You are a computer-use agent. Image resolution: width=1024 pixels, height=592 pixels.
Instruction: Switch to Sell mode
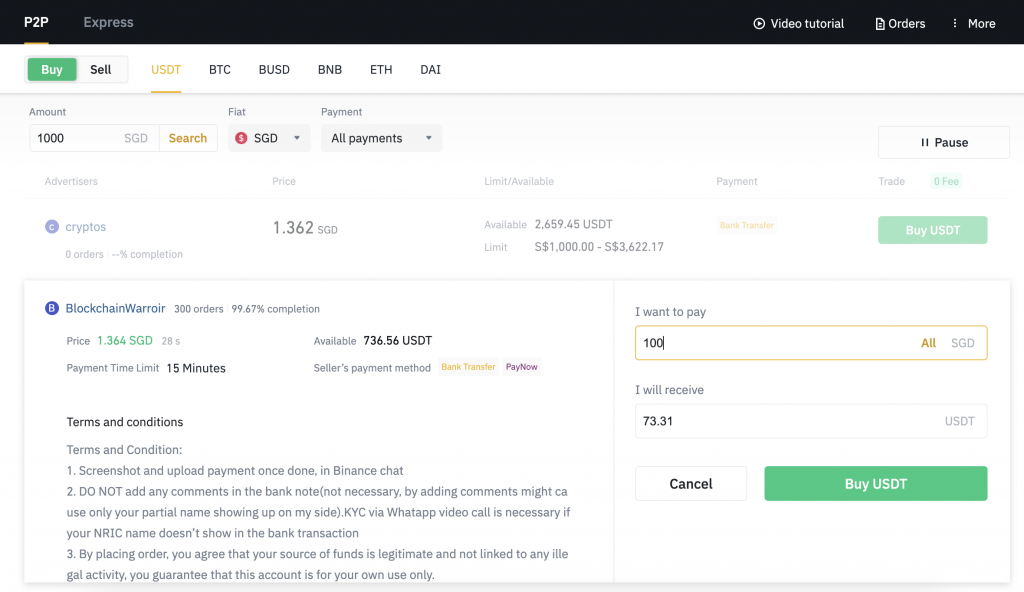pos(101,69)
